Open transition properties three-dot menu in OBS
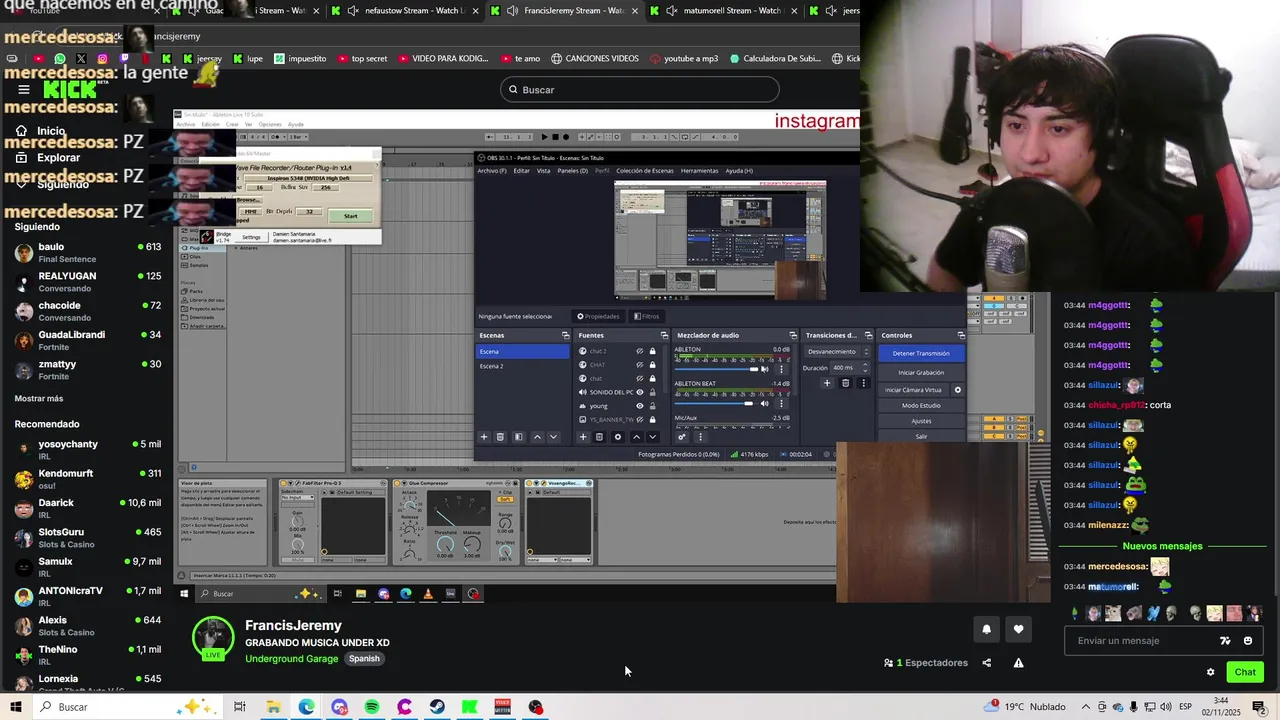This screenshot has height=720, width=1280. tap(863, 383)
